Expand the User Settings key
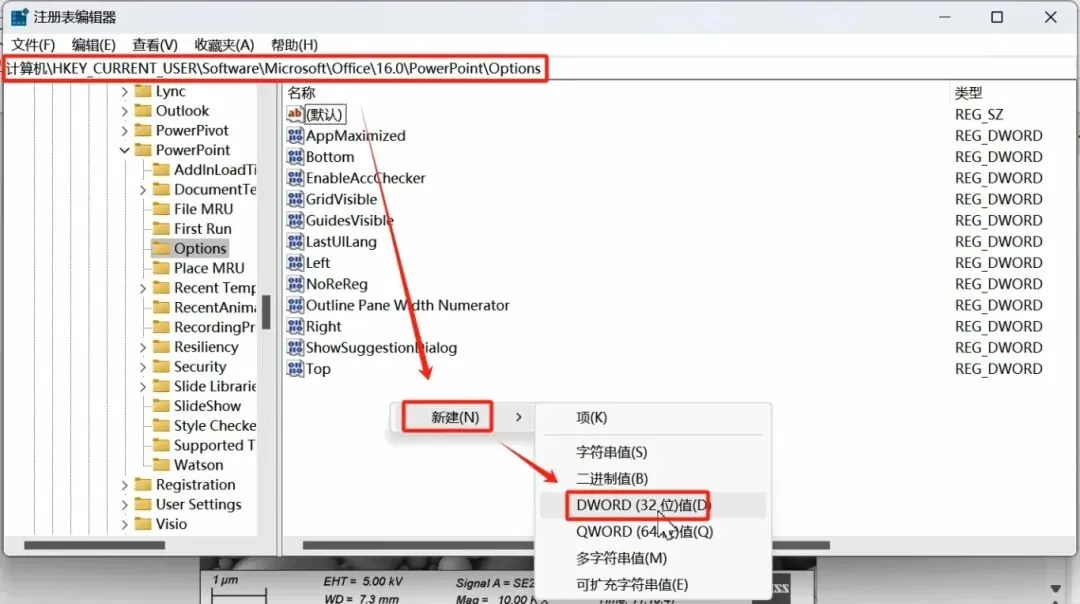1080x604 pixels. coord(125,505)
